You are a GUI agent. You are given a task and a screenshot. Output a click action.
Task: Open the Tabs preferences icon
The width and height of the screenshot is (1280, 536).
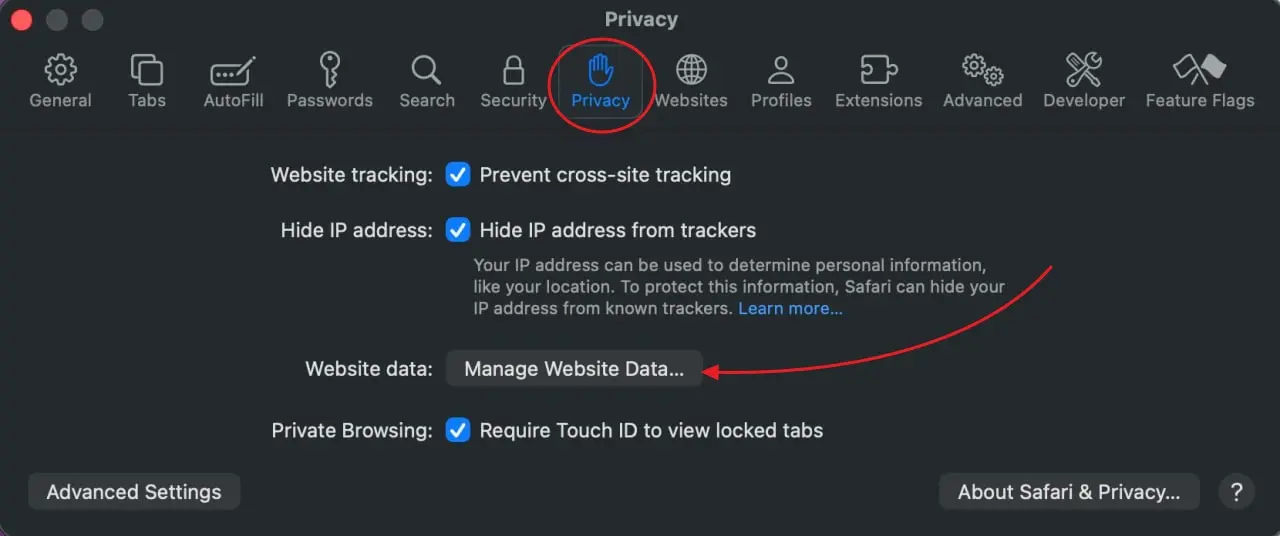pyautogui.click(x=146, y=71)
